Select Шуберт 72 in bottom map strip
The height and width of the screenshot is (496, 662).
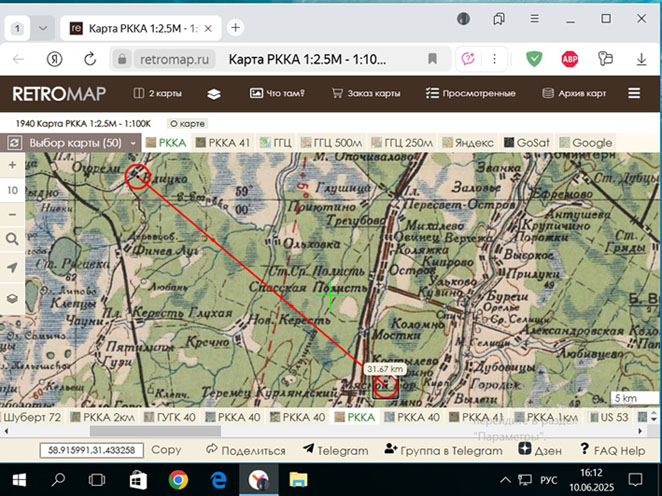point(32,417)
